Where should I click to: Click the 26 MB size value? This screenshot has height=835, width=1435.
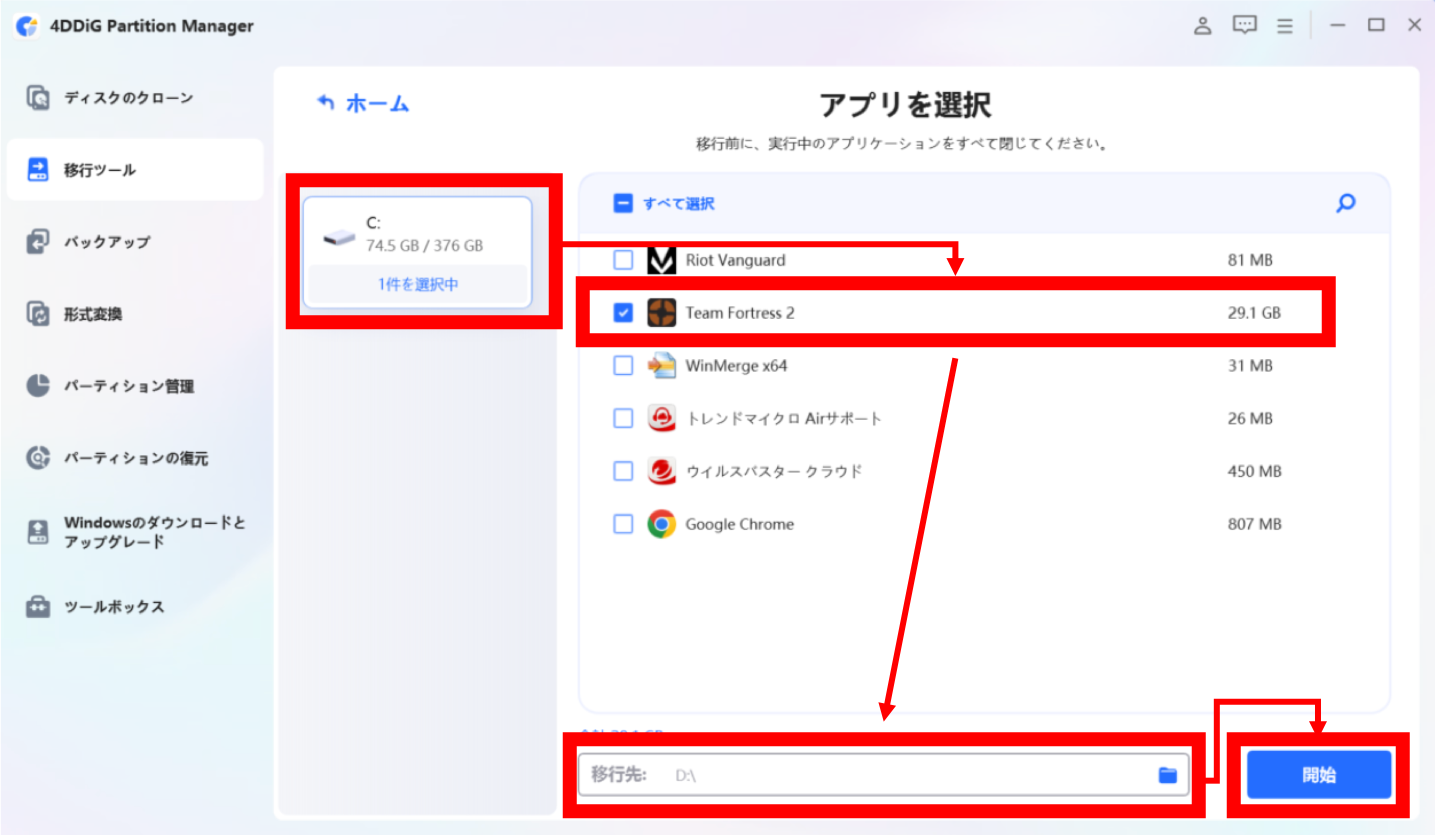coord(1250,418)
